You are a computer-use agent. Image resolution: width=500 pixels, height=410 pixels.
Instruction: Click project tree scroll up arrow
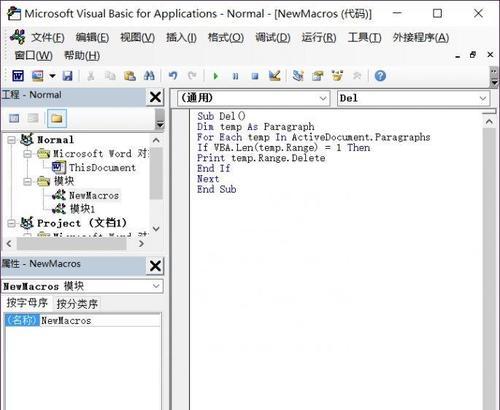pyautogui.click(x=156, y=140)
